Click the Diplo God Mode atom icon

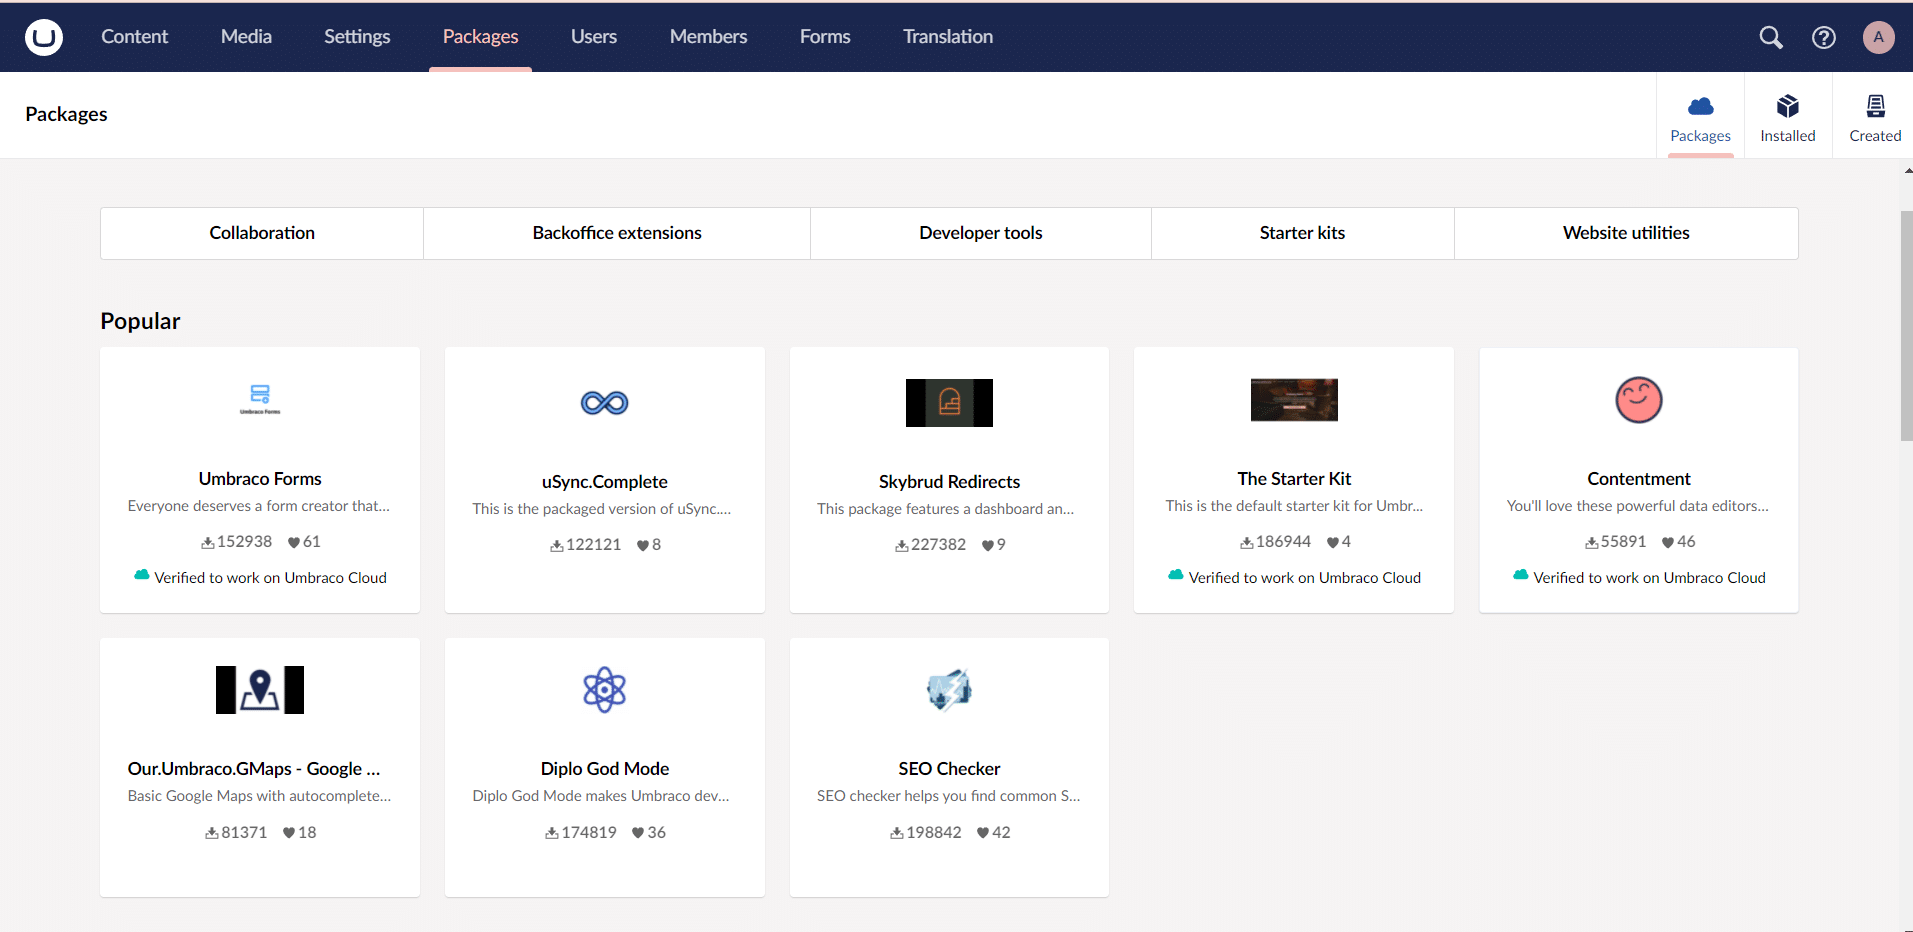(605, 690)
